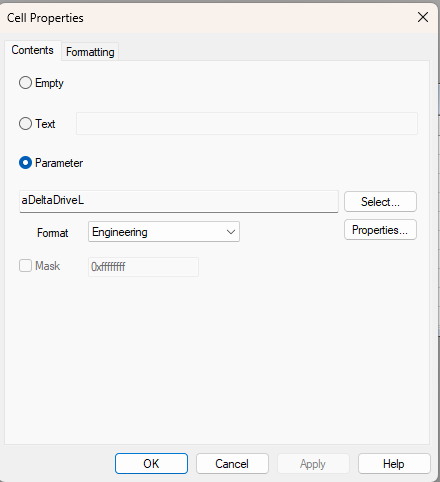Dismiss changes with the Cancel button
The image size is (440, 482).
pos(232,464)
